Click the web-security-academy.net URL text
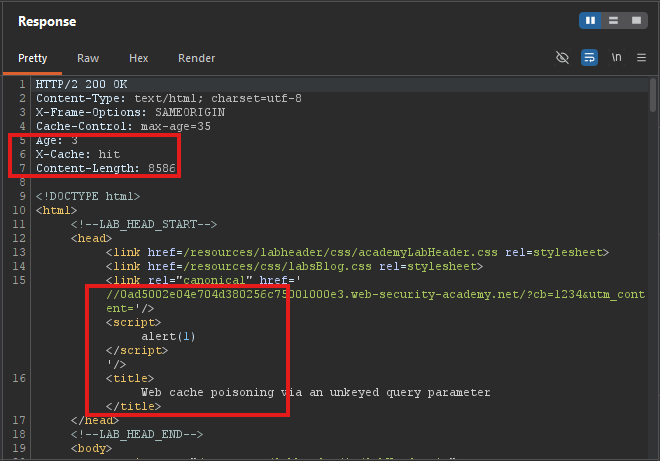 pyautogui.click(x=375, y=294)
